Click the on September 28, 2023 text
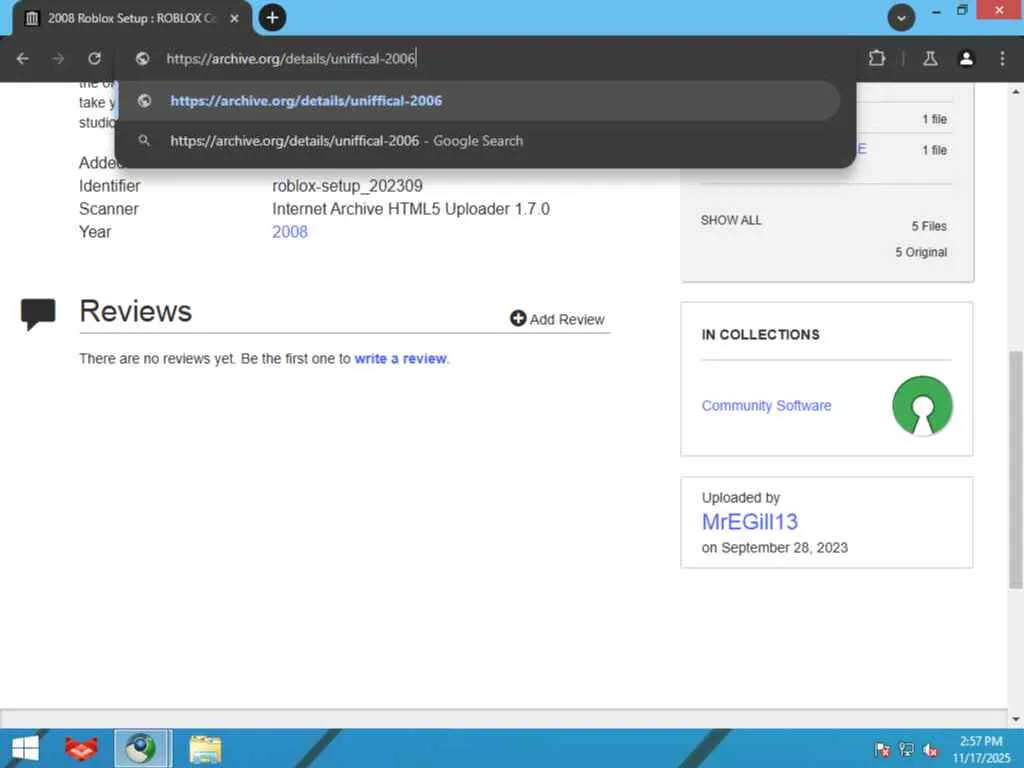This screenshot has width=1024, height=768. tap(775, 547)
